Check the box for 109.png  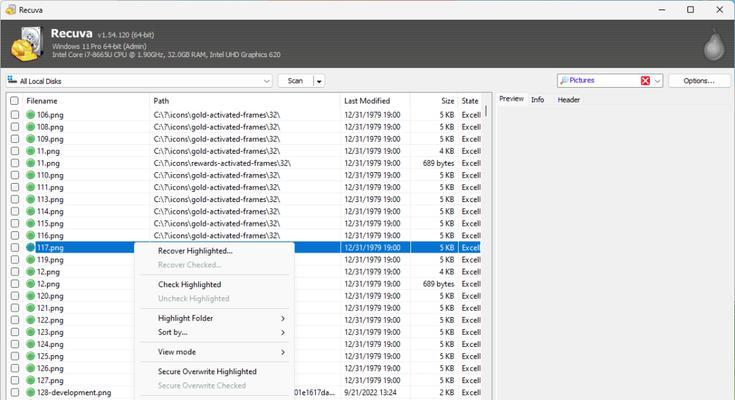click(15, 139)
